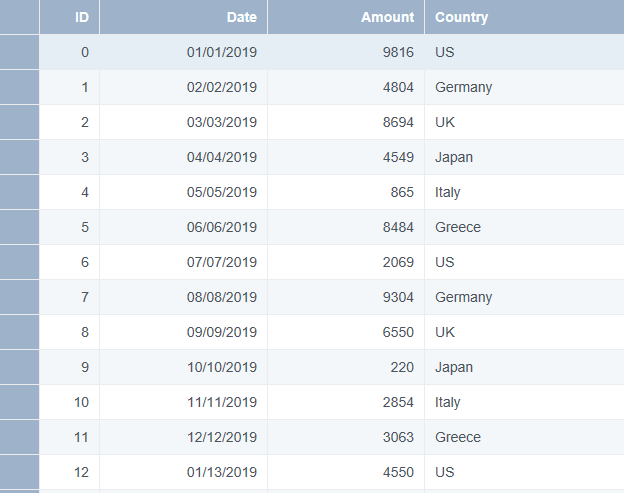The height and width of the screenshot is (493, 624).
Task: Select amount cell 9304
Action: pos(346,297)
